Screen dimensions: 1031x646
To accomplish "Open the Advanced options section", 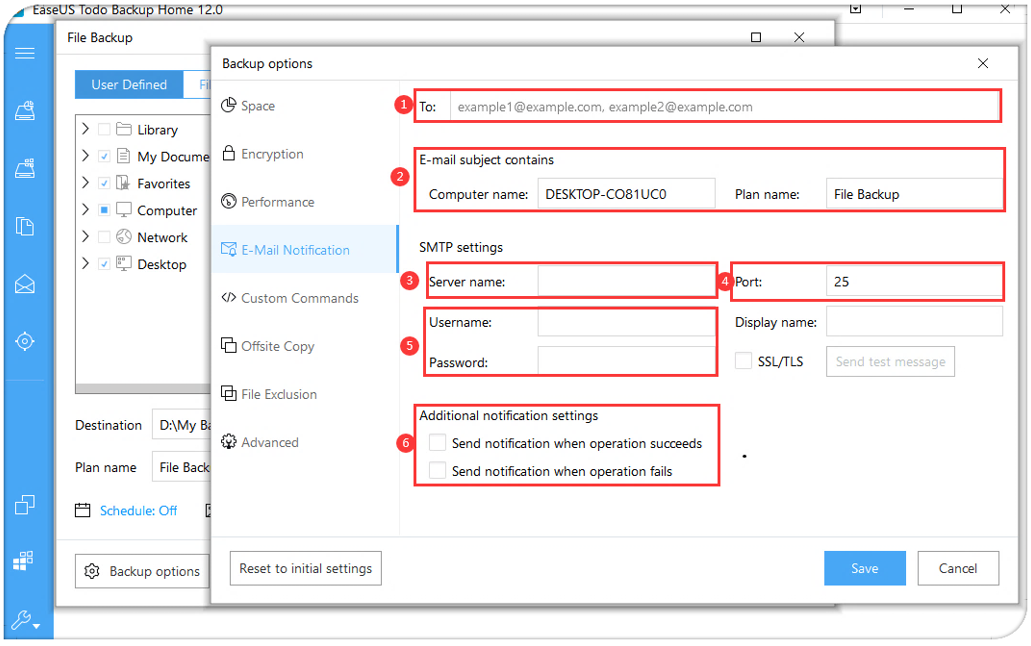I will (305, 441).
